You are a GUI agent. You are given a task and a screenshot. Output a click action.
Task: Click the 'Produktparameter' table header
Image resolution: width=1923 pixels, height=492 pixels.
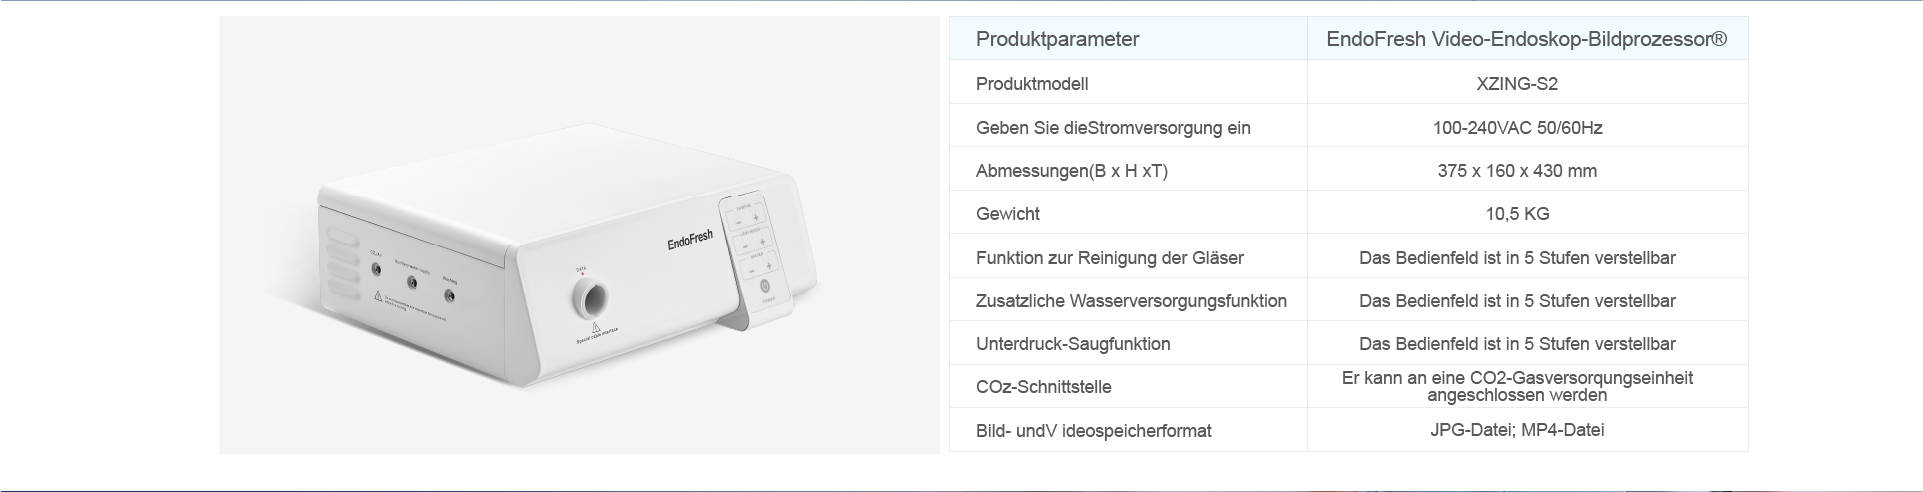coord(1057,39)
